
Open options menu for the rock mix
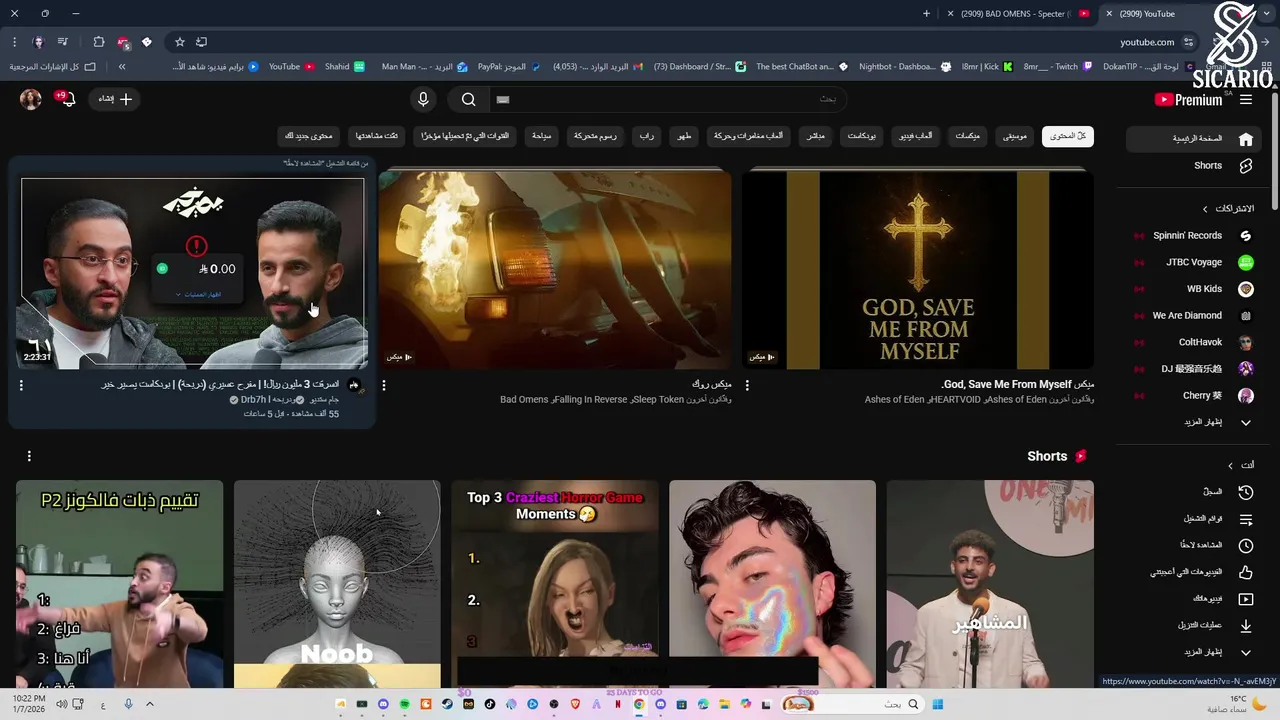click(384, 385)
